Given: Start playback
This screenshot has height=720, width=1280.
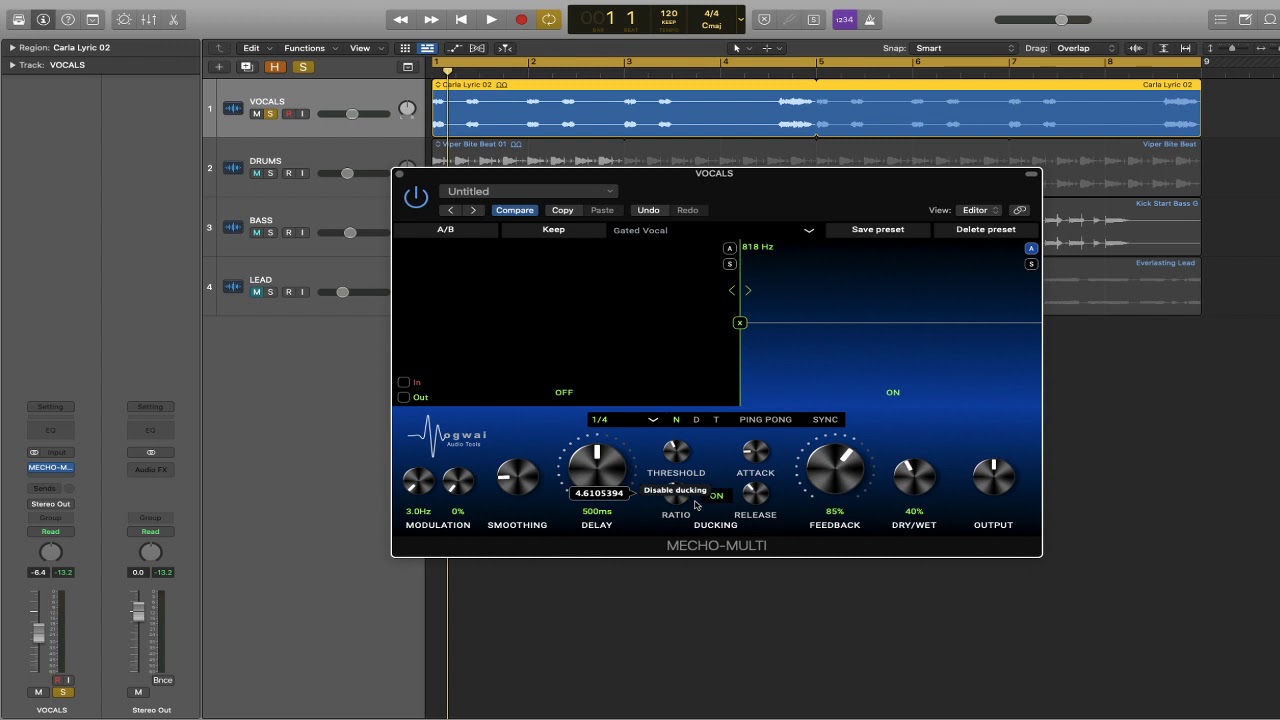Looking at the screenshot, I should (x=491, y=20).
